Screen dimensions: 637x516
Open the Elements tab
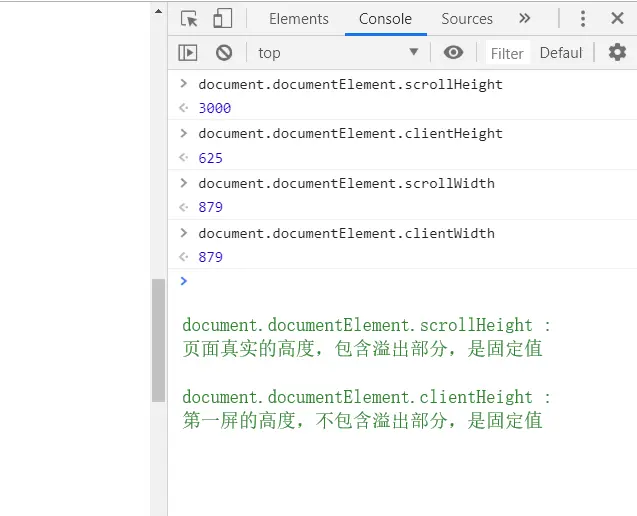299,19
